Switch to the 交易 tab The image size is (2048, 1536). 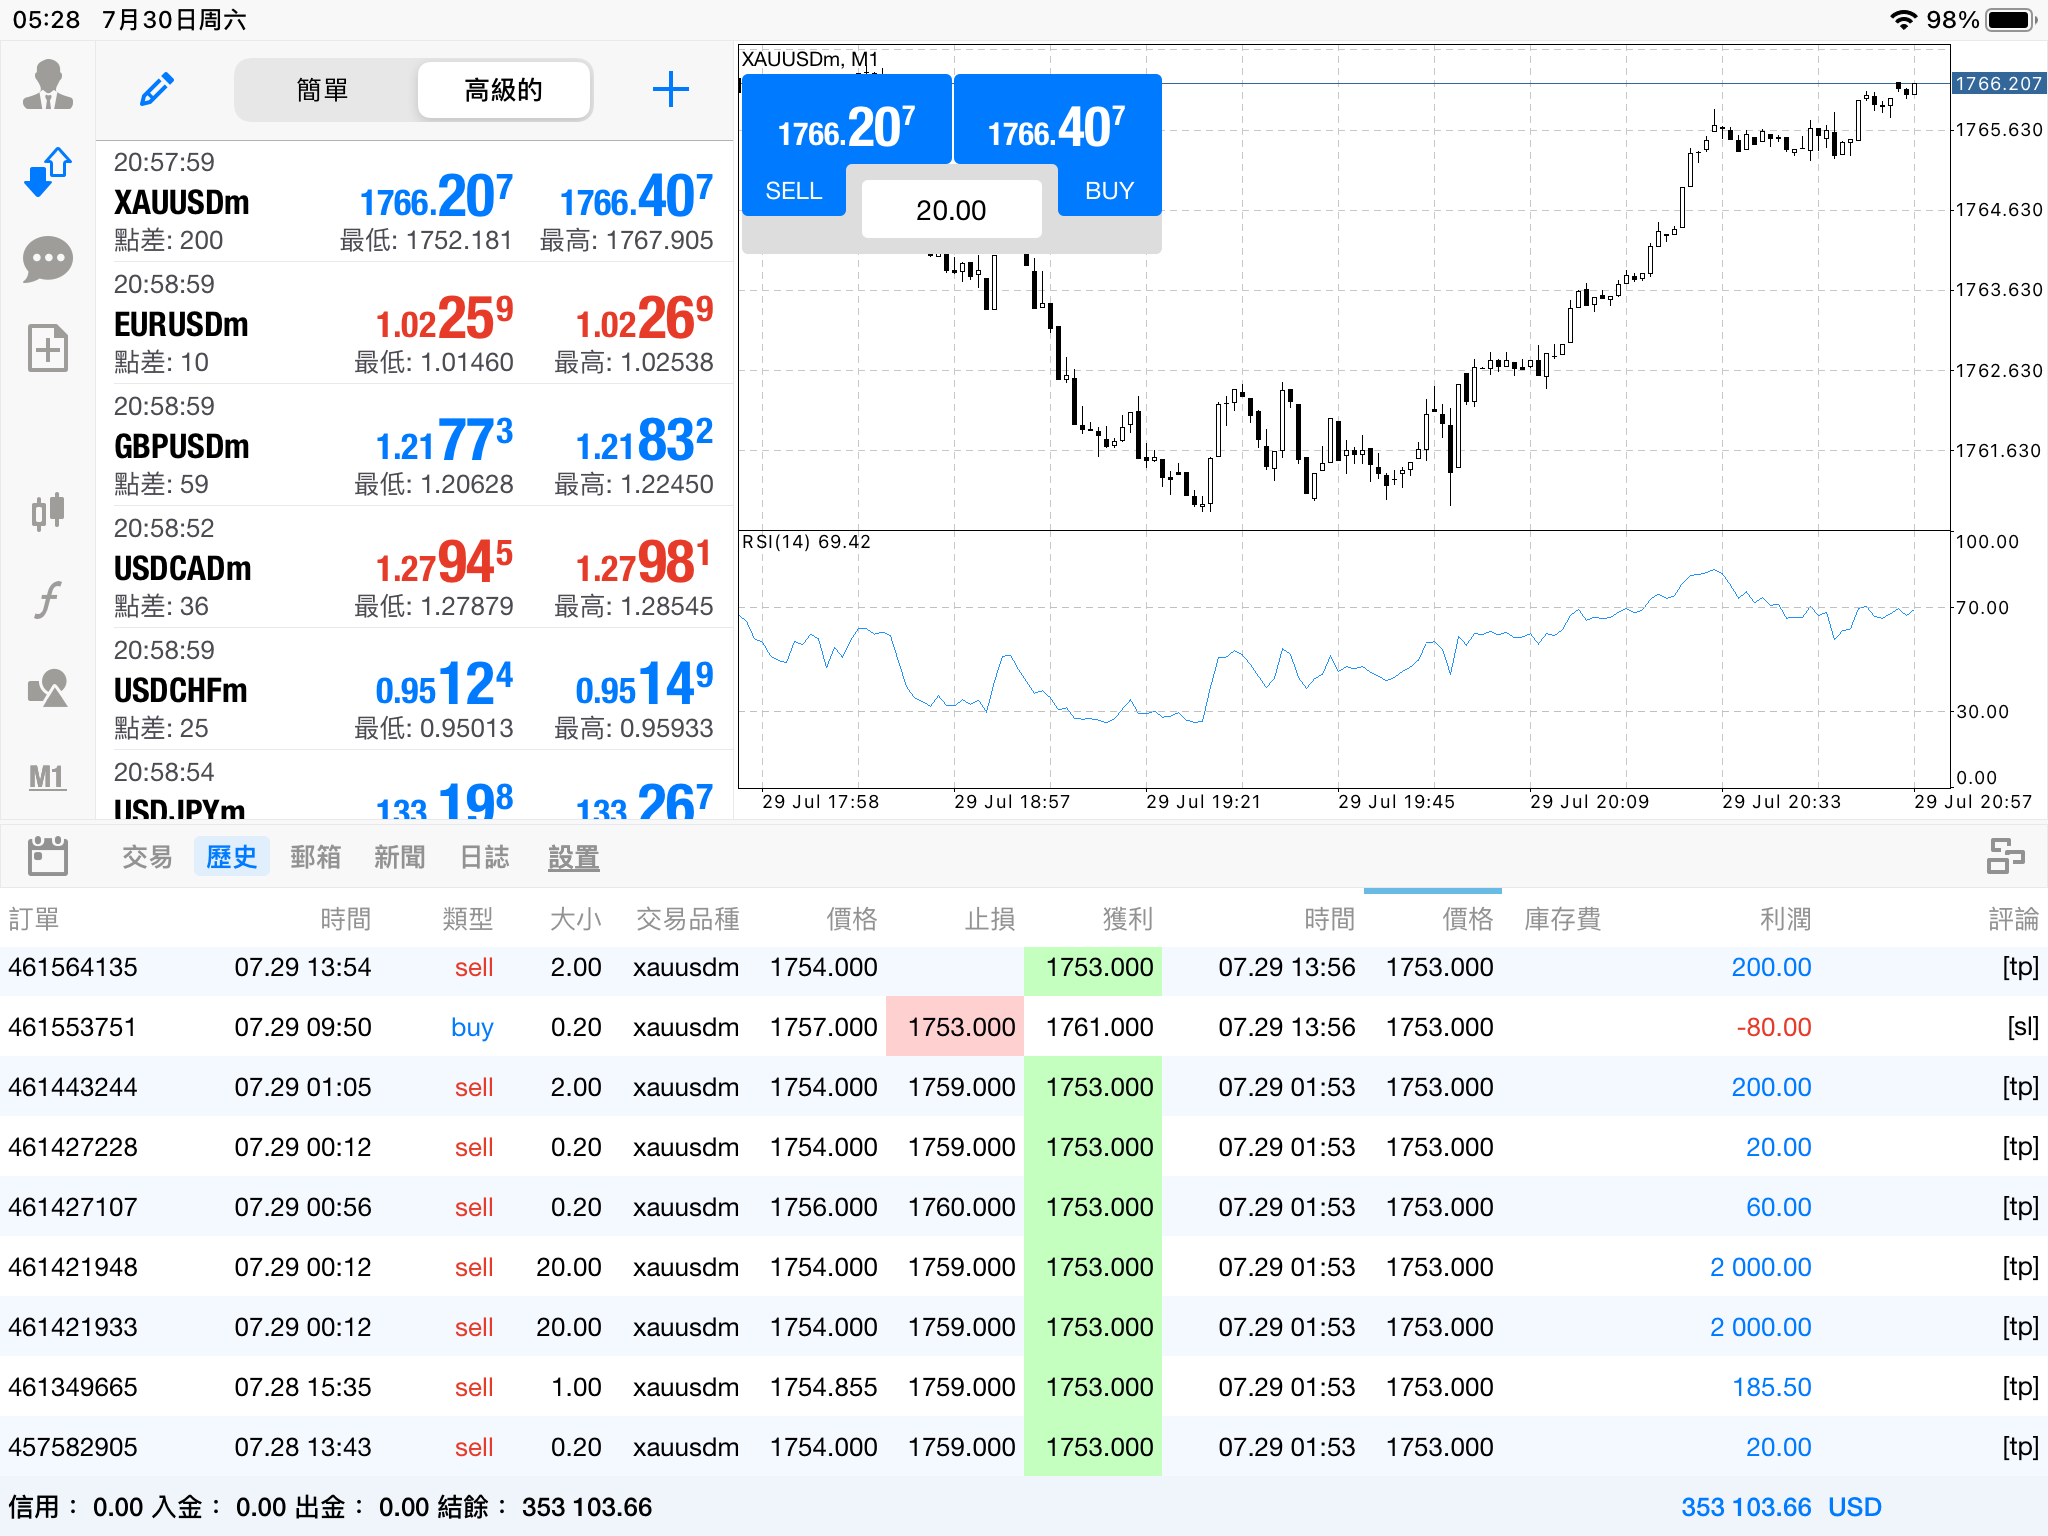tap(147, 857)
